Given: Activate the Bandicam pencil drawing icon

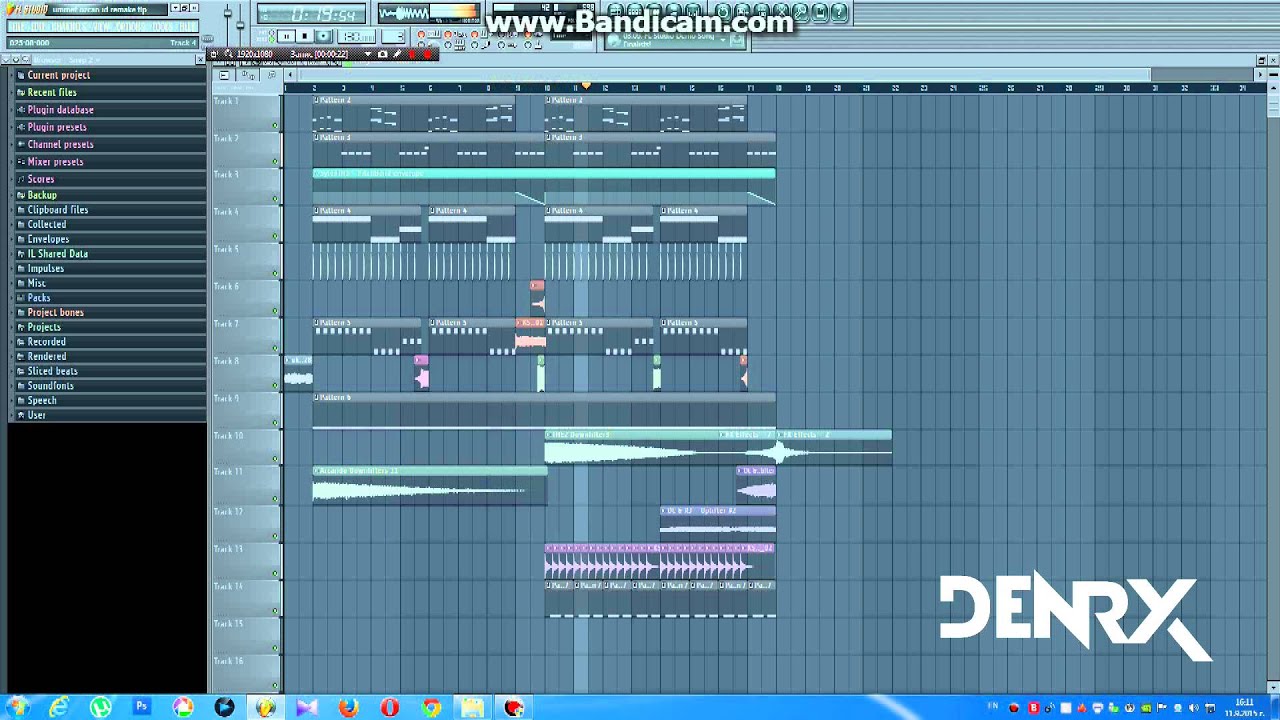Looking at the screenshot, I should tap(396, 54).
